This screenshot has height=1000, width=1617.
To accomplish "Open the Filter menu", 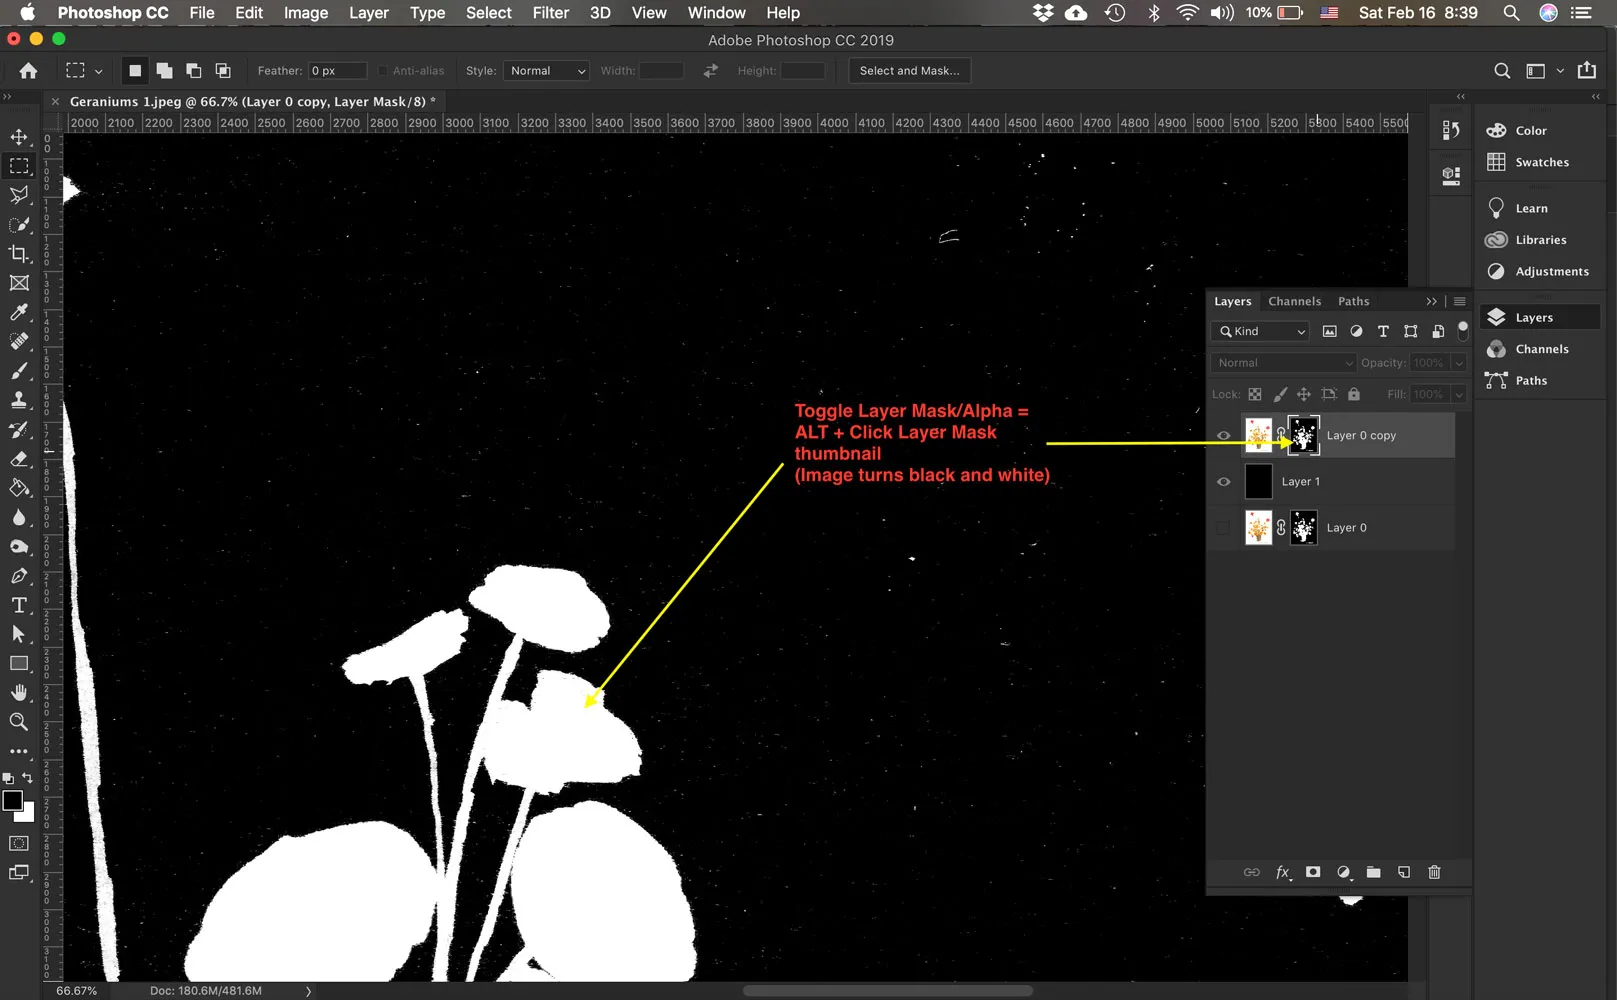I will point(550,13).
